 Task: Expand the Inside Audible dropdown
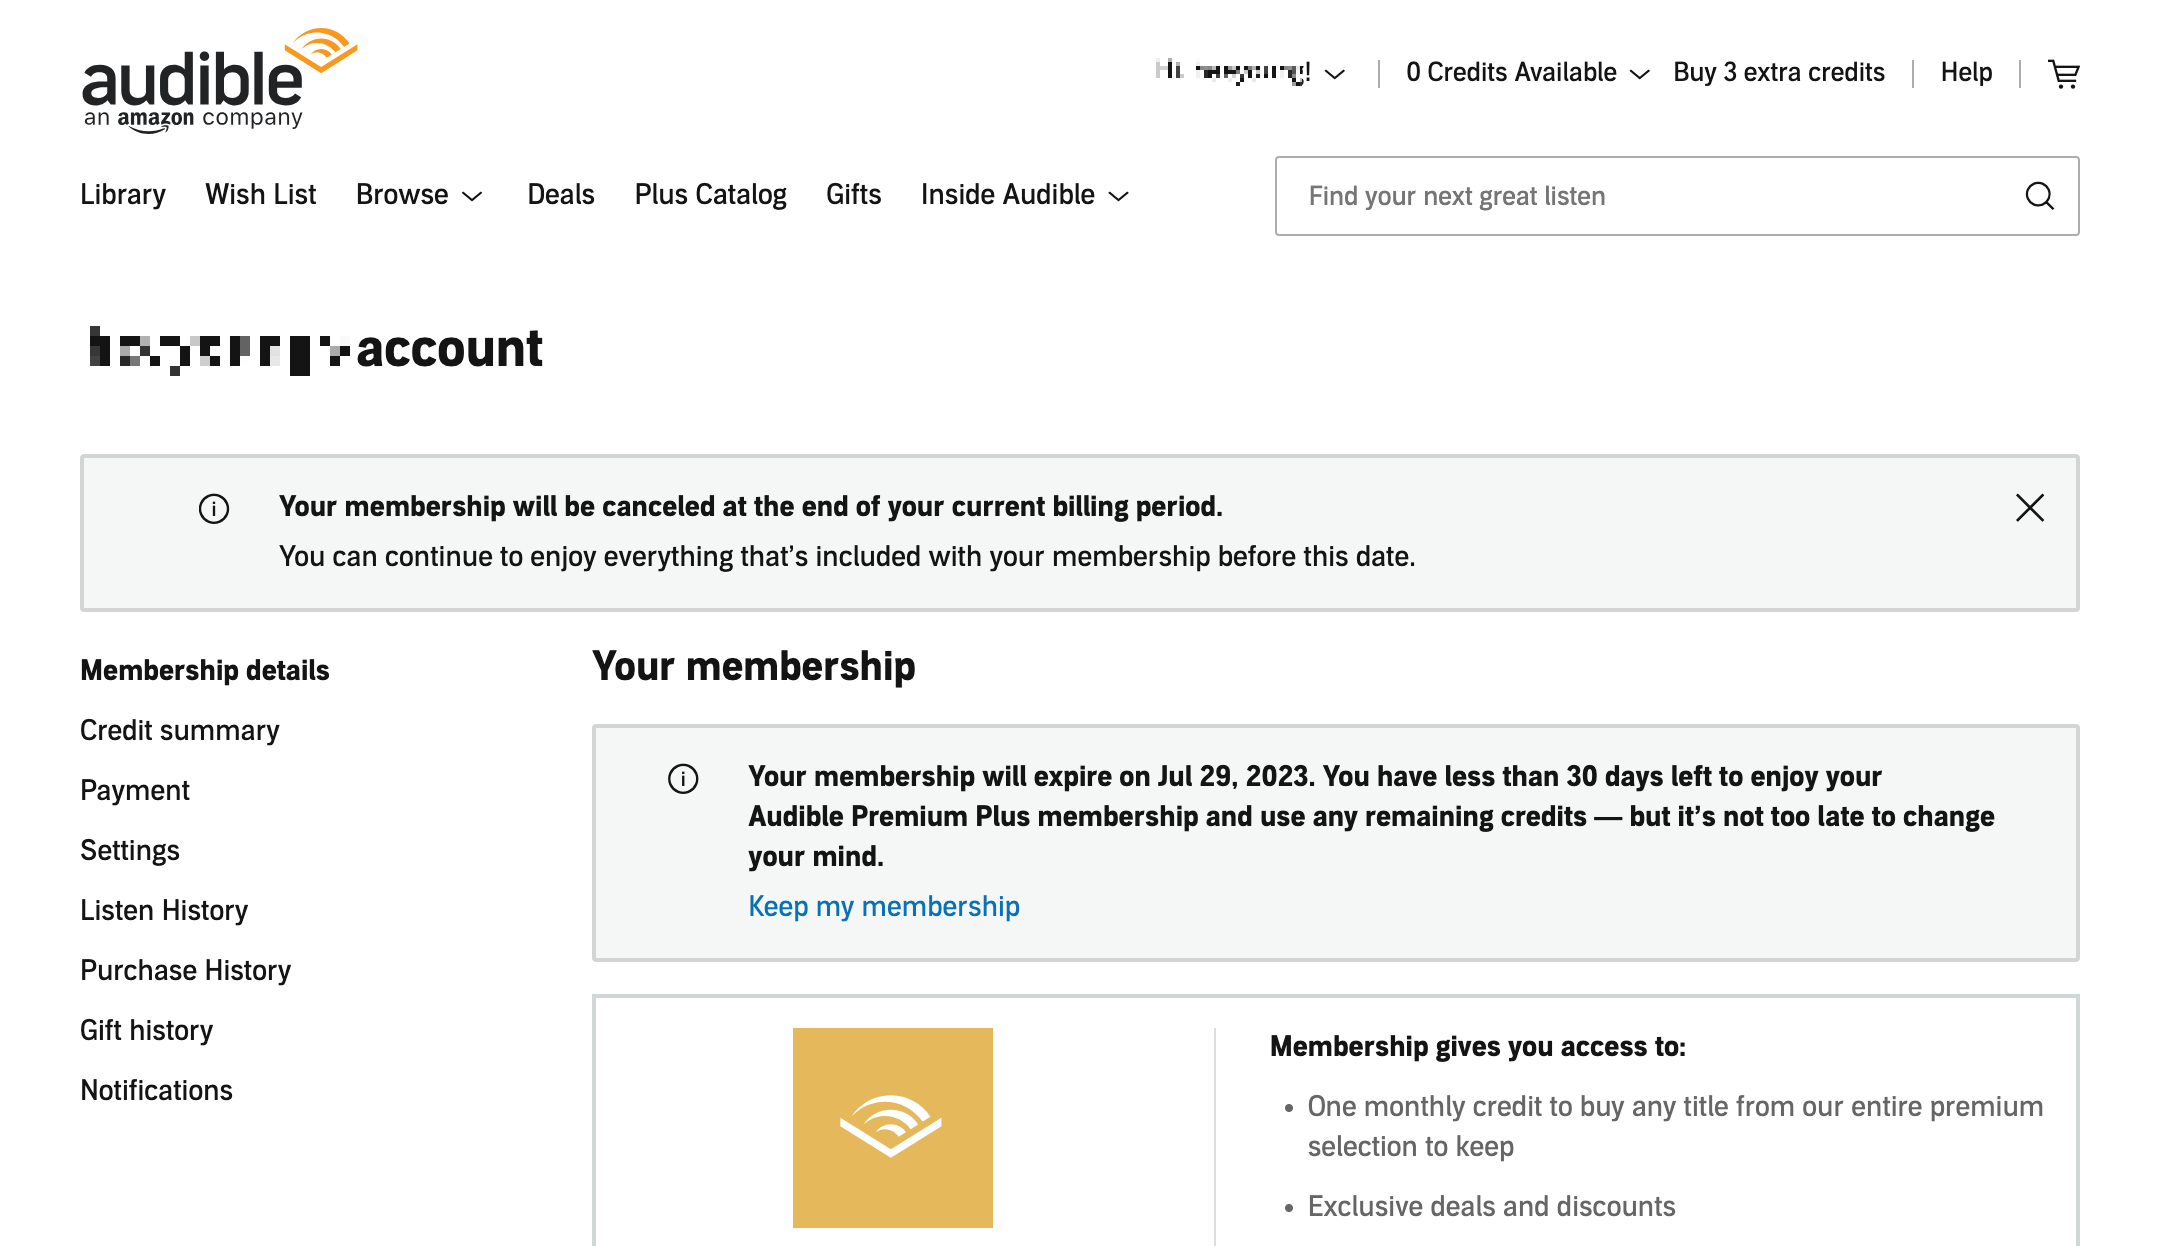(x=1024, y=195)
